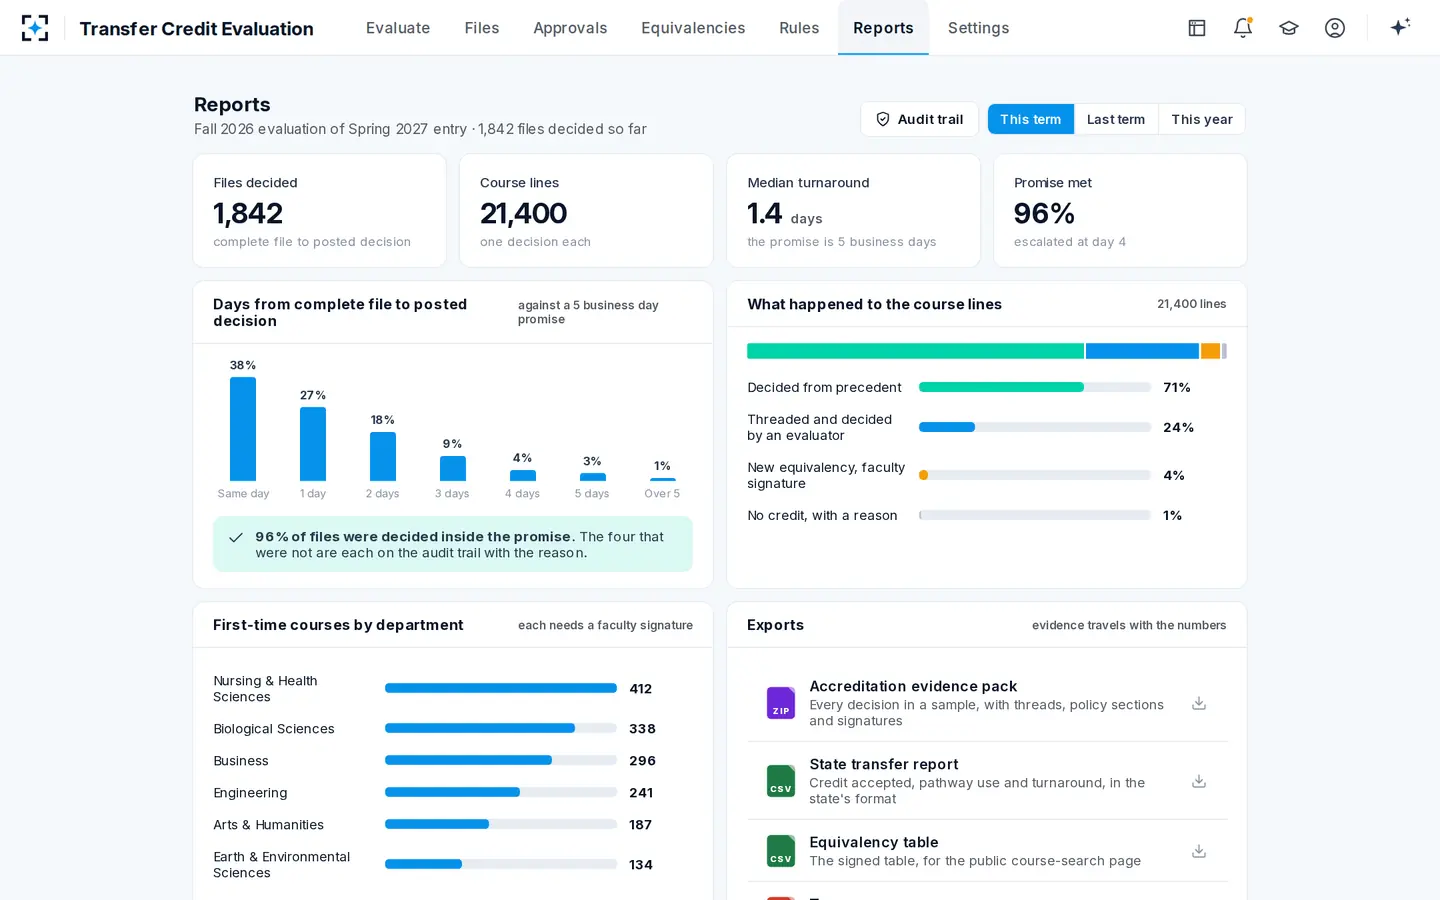The width and height of the screenshot is (1440, 900).
Task: Click the Same day bar in the chart
Action: coord(243,429)
